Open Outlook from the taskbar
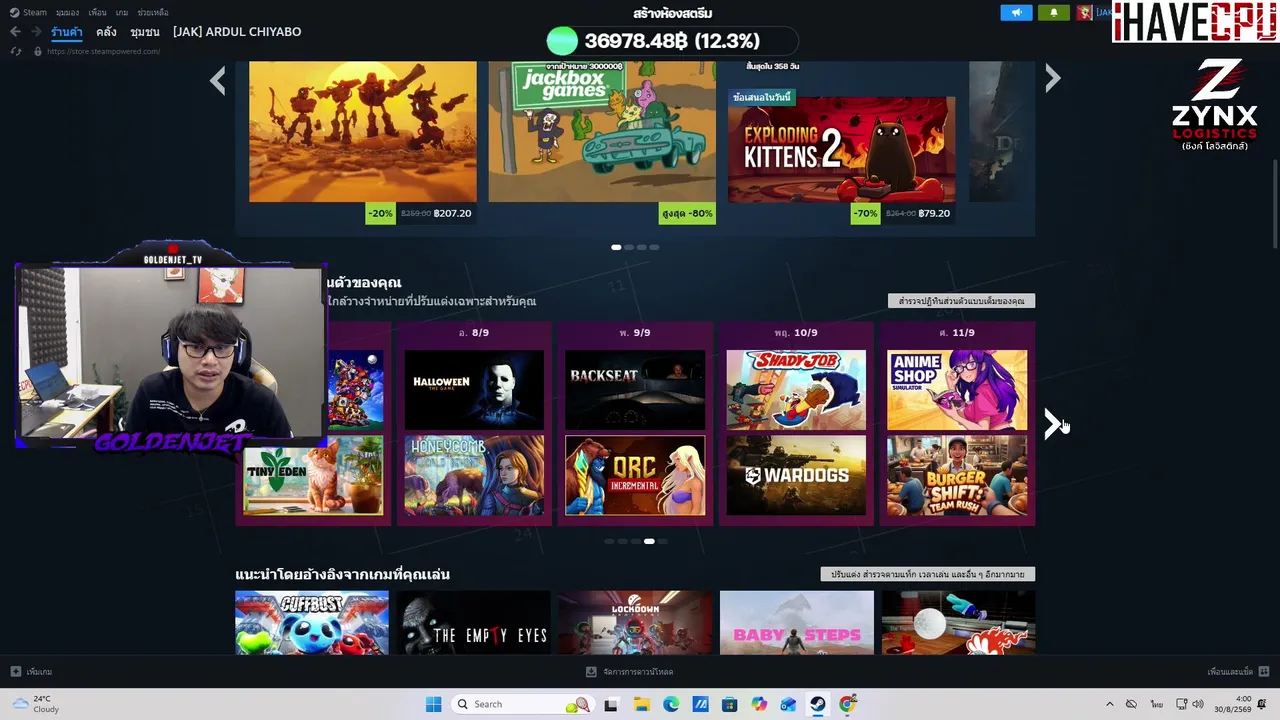Viewport: 1280px width, 720px height. point(788,704)
